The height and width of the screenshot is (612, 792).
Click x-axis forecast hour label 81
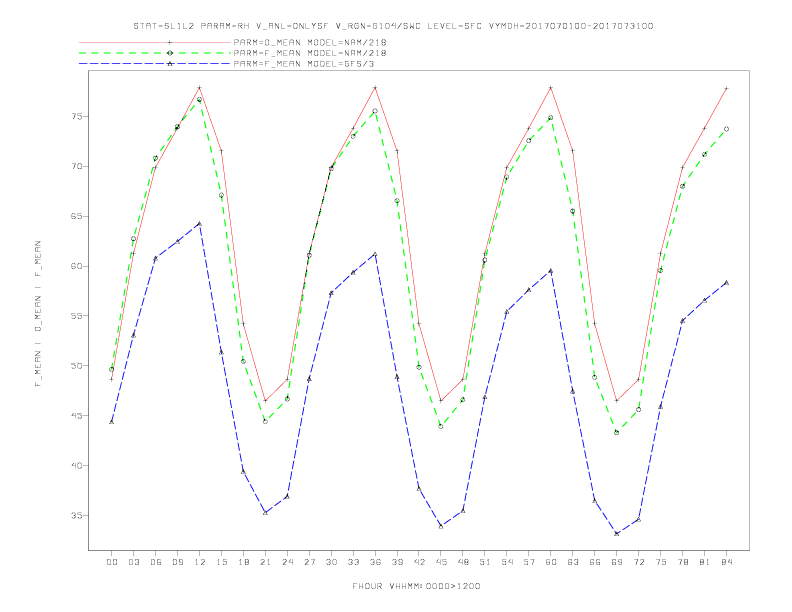click(x=705, y=562)
